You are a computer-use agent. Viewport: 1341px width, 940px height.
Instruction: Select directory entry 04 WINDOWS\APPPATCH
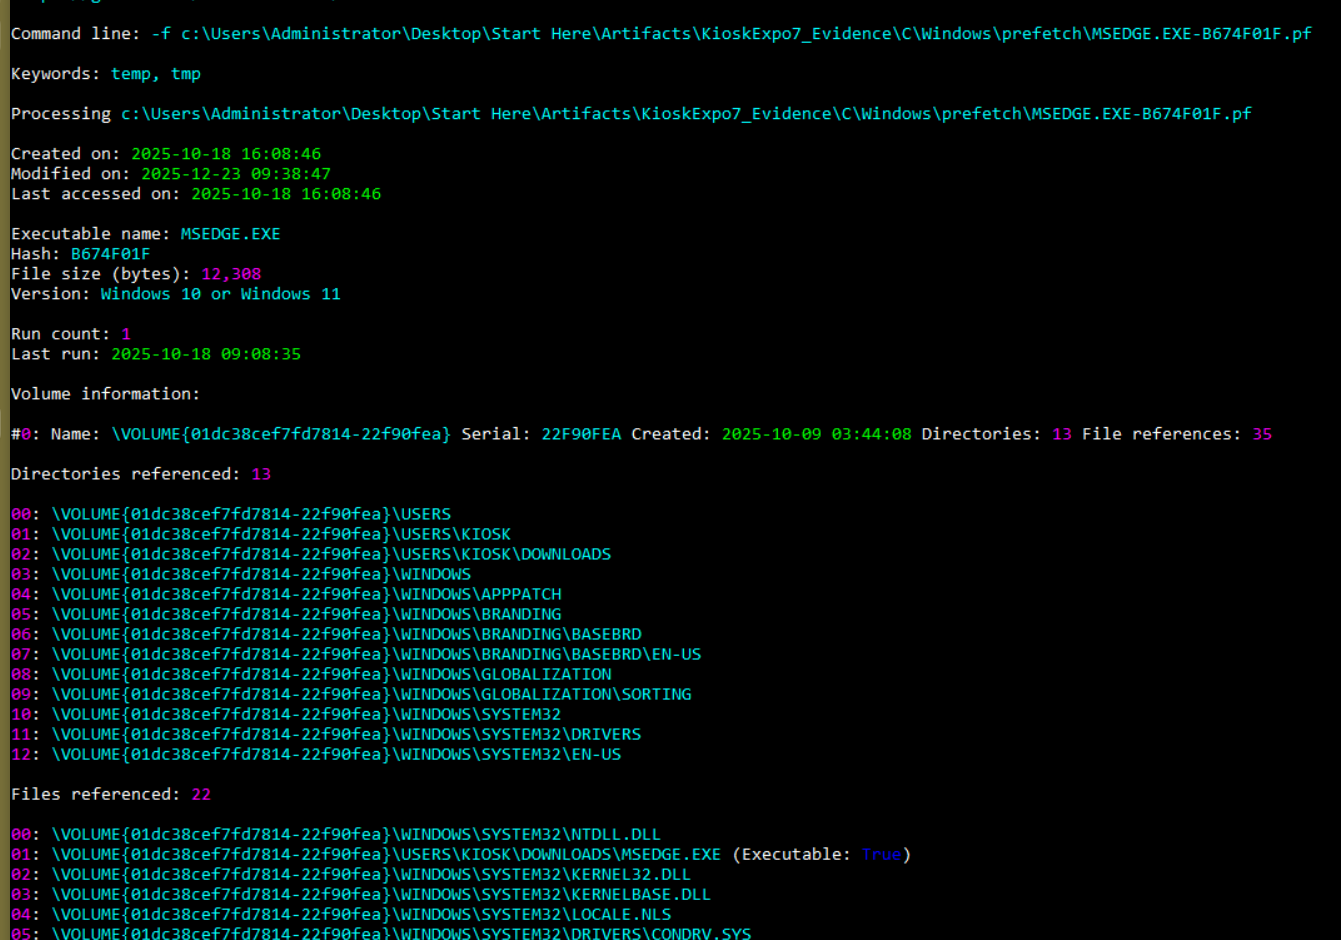(286, 594)
